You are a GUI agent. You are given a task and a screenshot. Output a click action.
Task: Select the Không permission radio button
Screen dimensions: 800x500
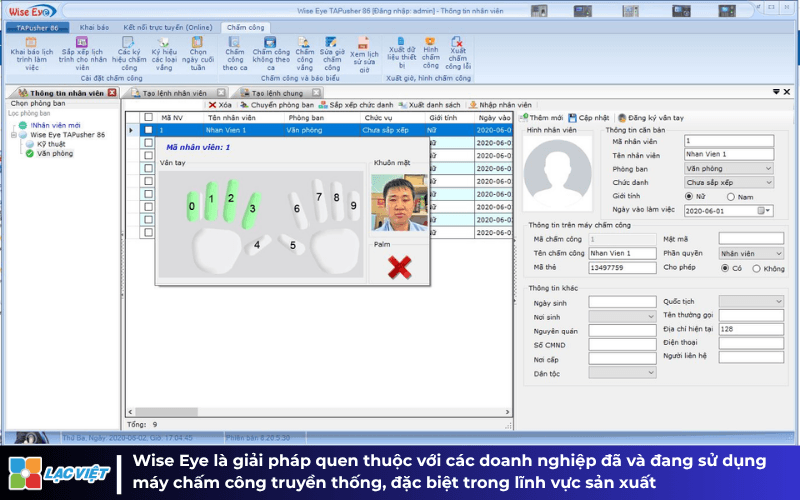756,268
